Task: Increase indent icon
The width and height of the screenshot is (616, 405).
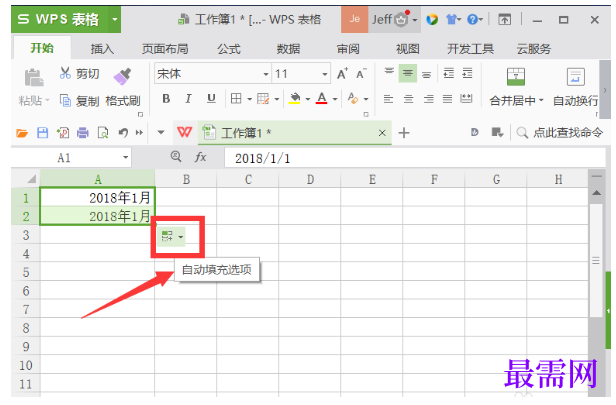Action: click(x=468, y=73)
